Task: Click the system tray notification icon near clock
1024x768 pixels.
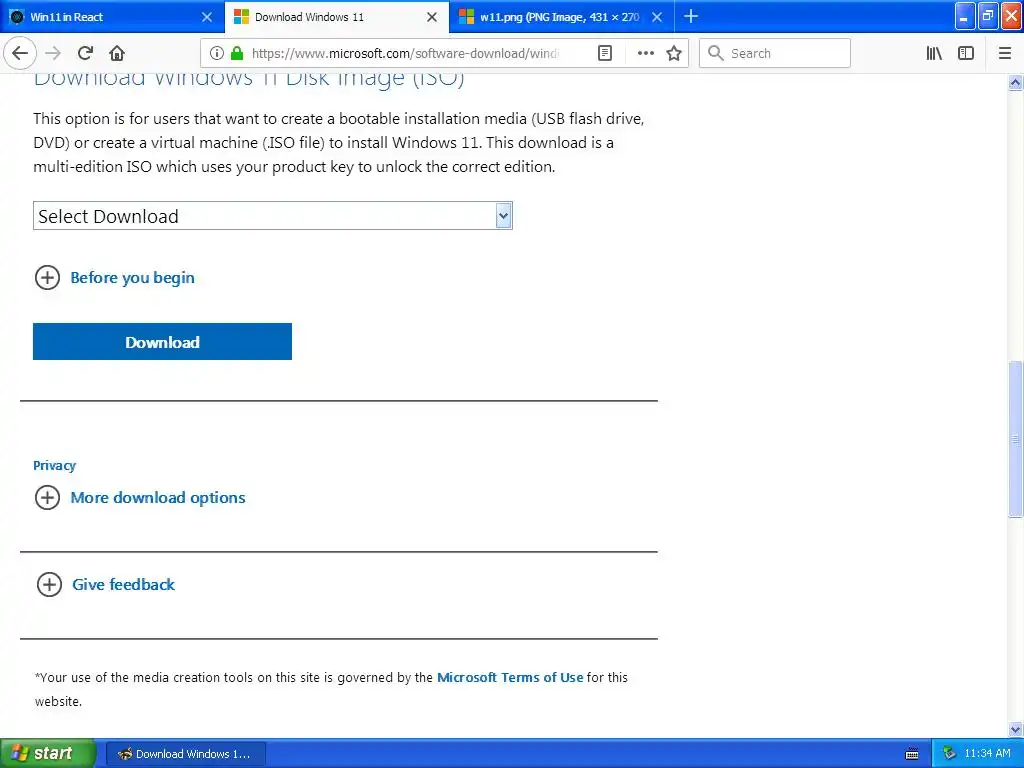Action: [950, 754]
